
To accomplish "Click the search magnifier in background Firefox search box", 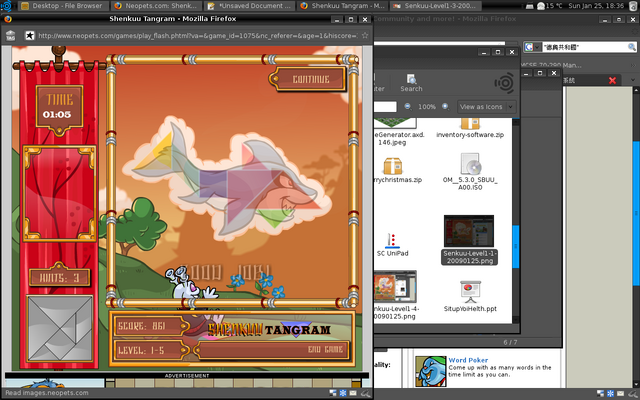I will pyautogui.click(x=631, y=47).
